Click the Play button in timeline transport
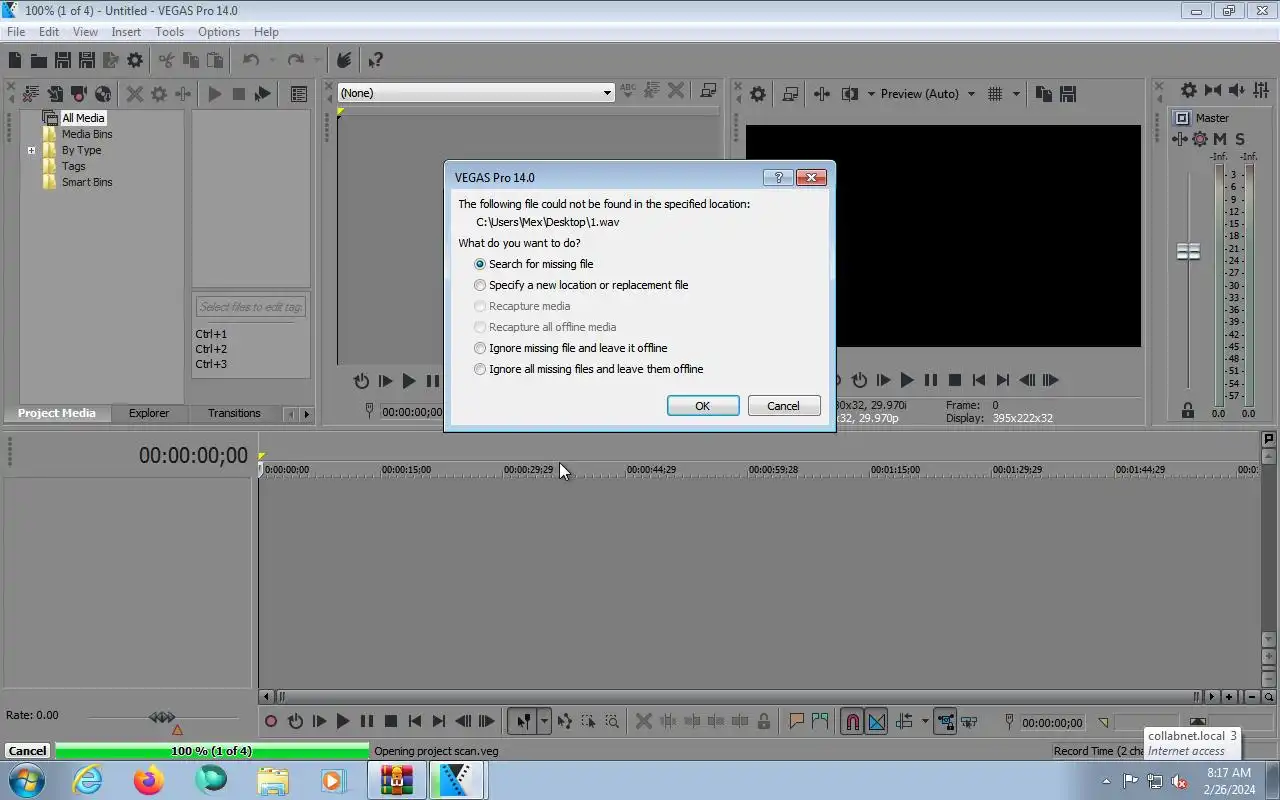1280x800 pixels. coord(343,721)
